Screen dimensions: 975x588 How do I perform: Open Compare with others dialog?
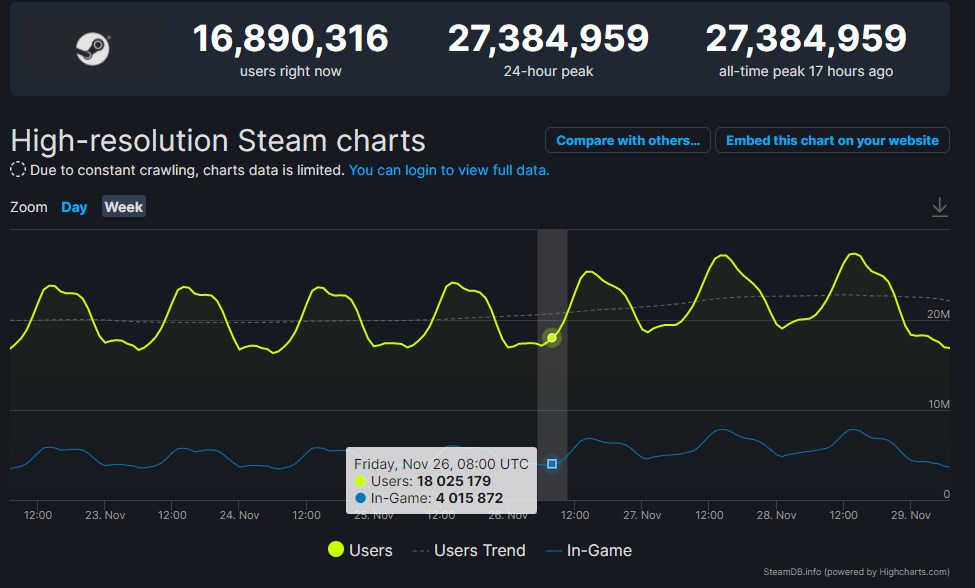[x=627, y=140]
